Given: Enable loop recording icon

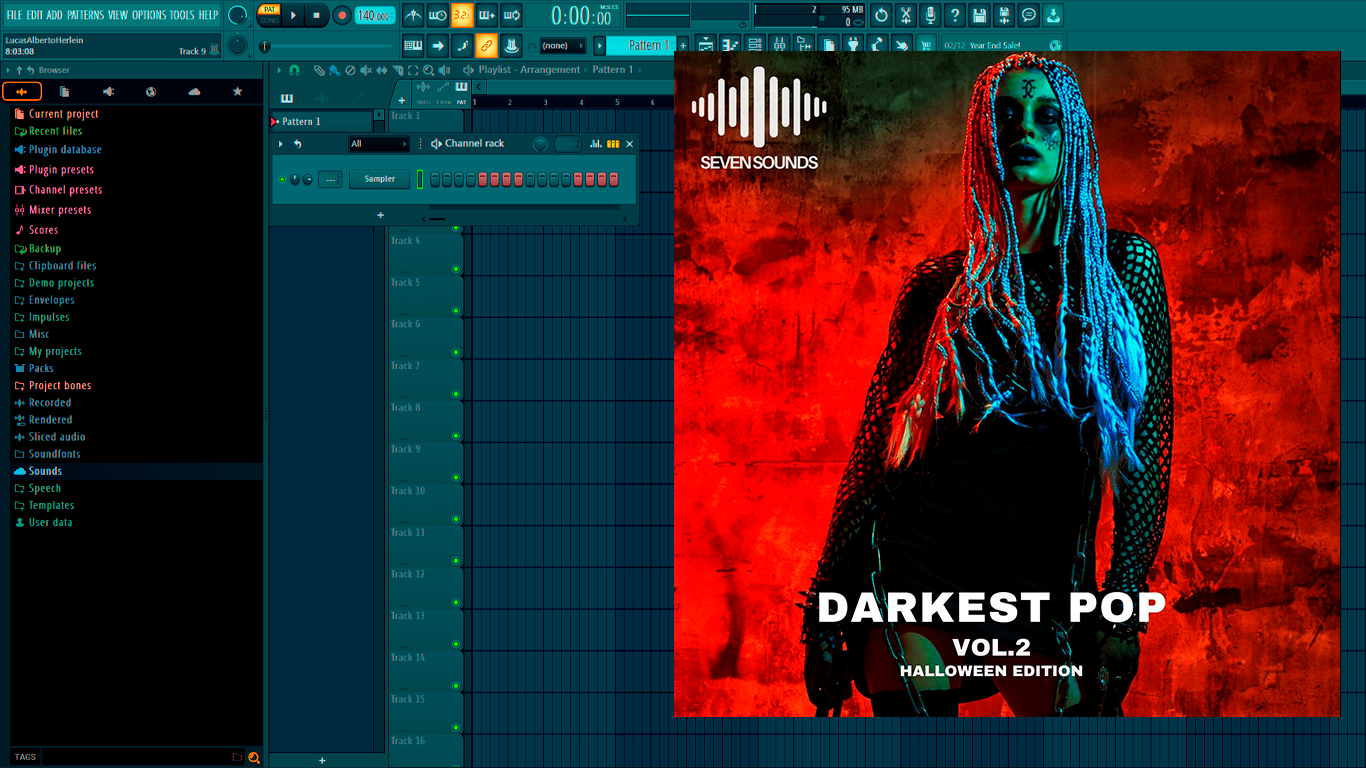Looking at the screenshot, I should (511, 16).
